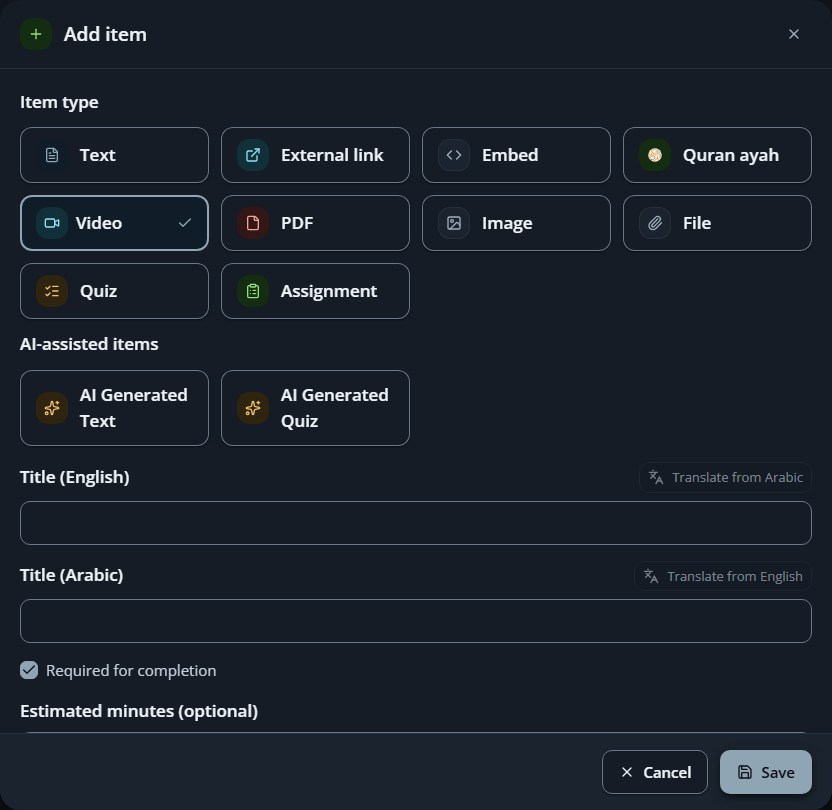Image resolution: width=832 pixels, height=810 pixels.
Task: Click sparkle icon on AI Generated Quiz
Action: tap(253, 408)
